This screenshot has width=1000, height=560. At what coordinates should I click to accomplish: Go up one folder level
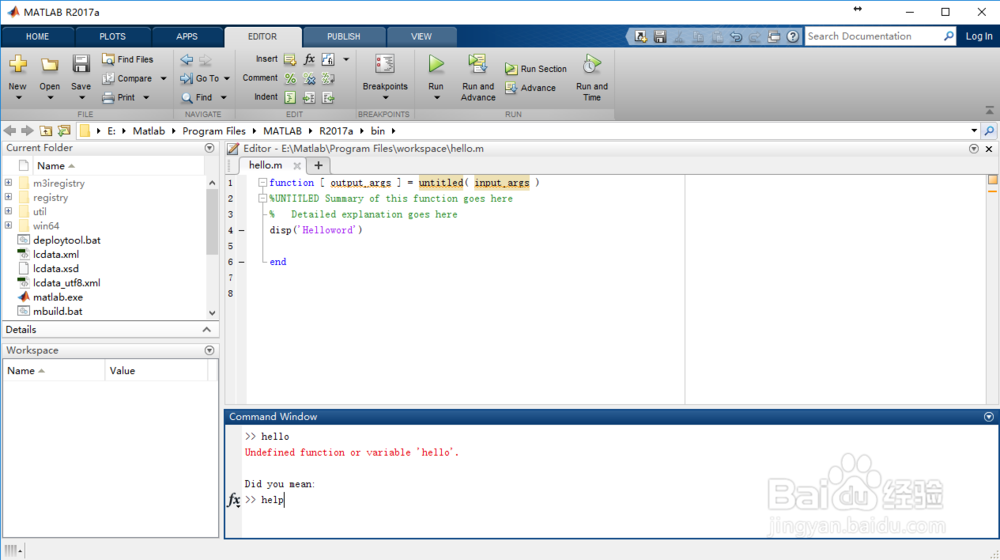(46, 131)
